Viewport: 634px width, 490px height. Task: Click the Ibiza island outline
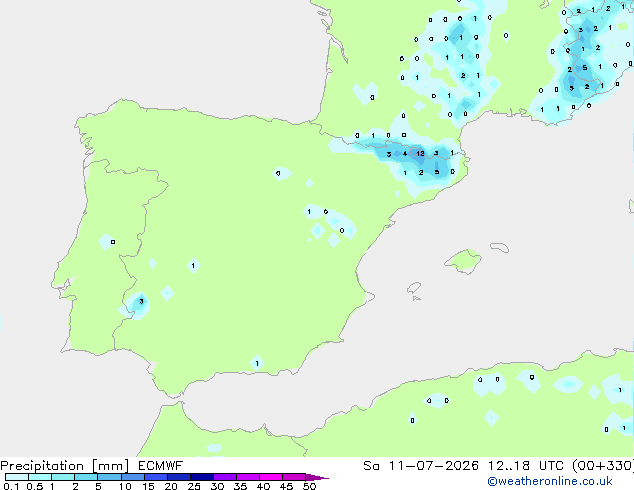tap(414, 288)
